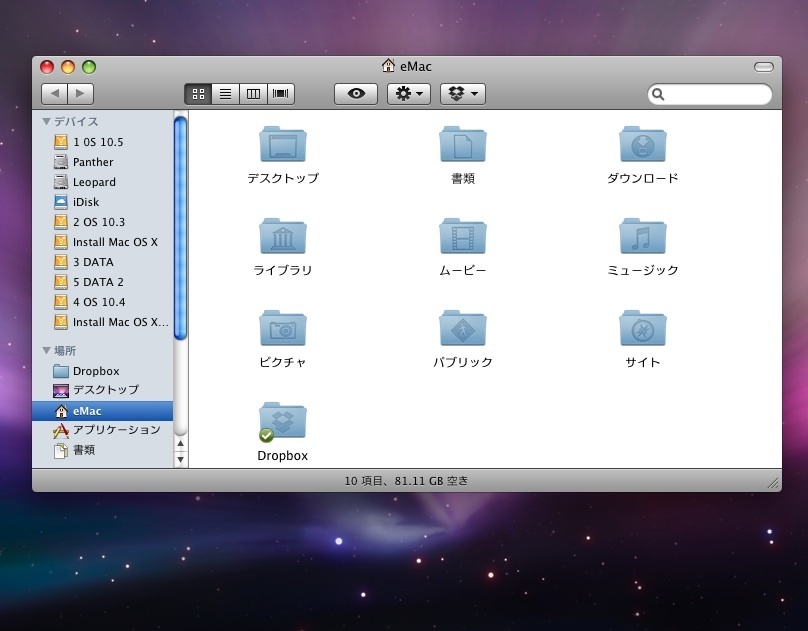Screen dimensions: 808x631
Task: Go forward with the right arrow button
Action: 80,94
